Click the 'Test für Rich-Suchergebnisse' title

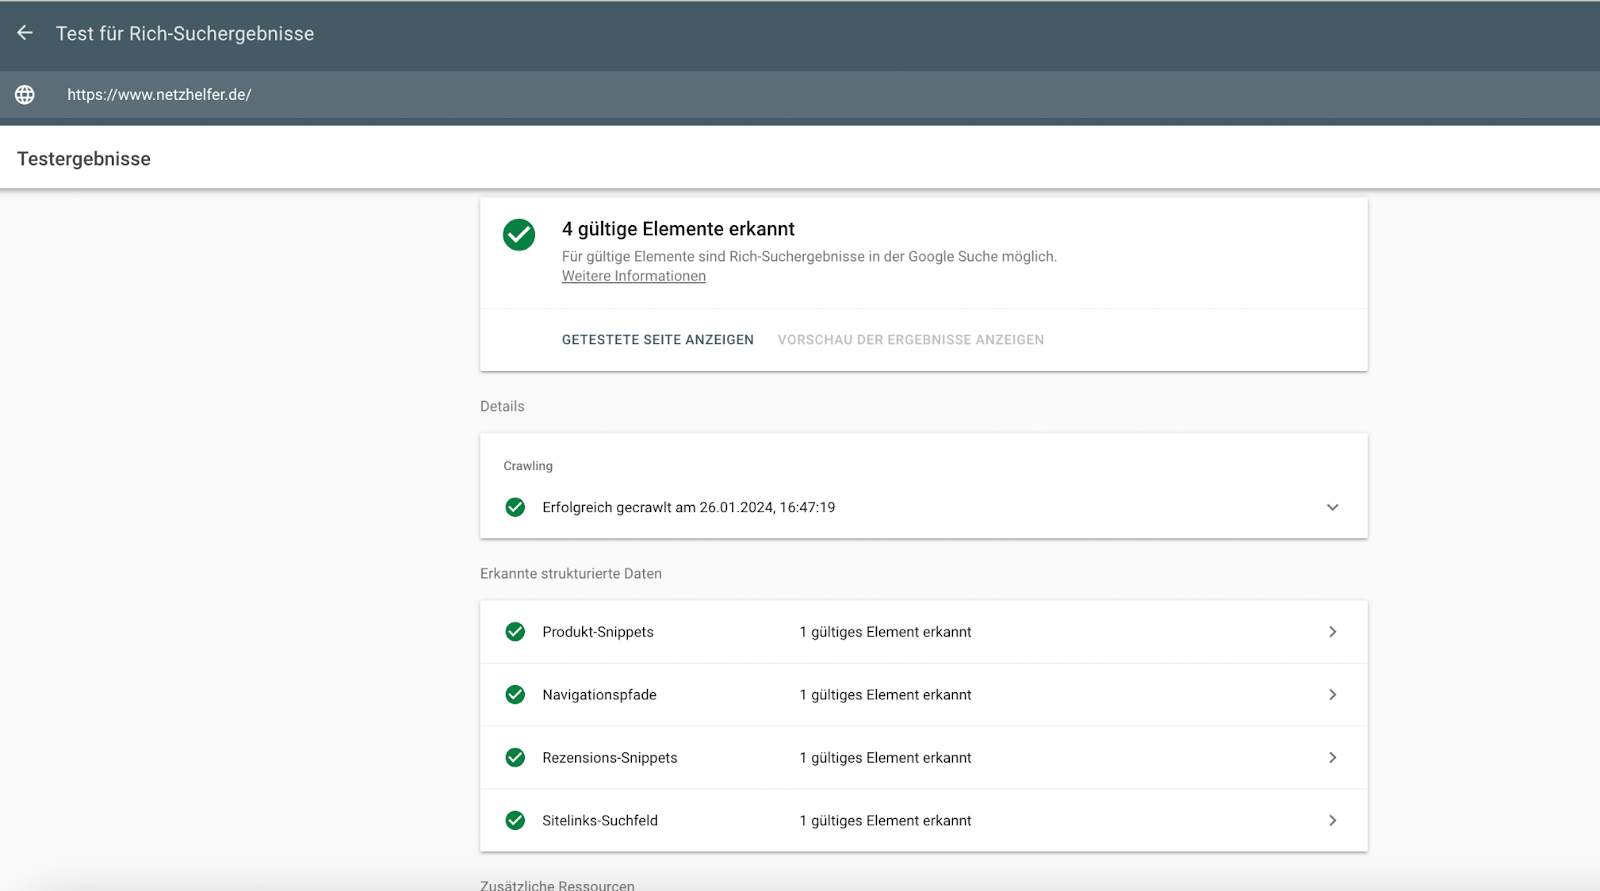pyautogui.click(x=185, y=34)
